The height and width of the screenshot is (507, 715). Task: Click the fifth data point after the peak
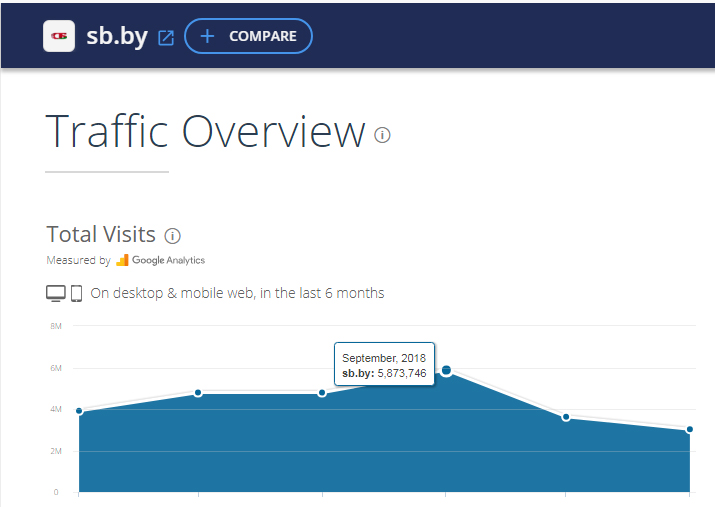pyautogui.click(x=566, y=417)
